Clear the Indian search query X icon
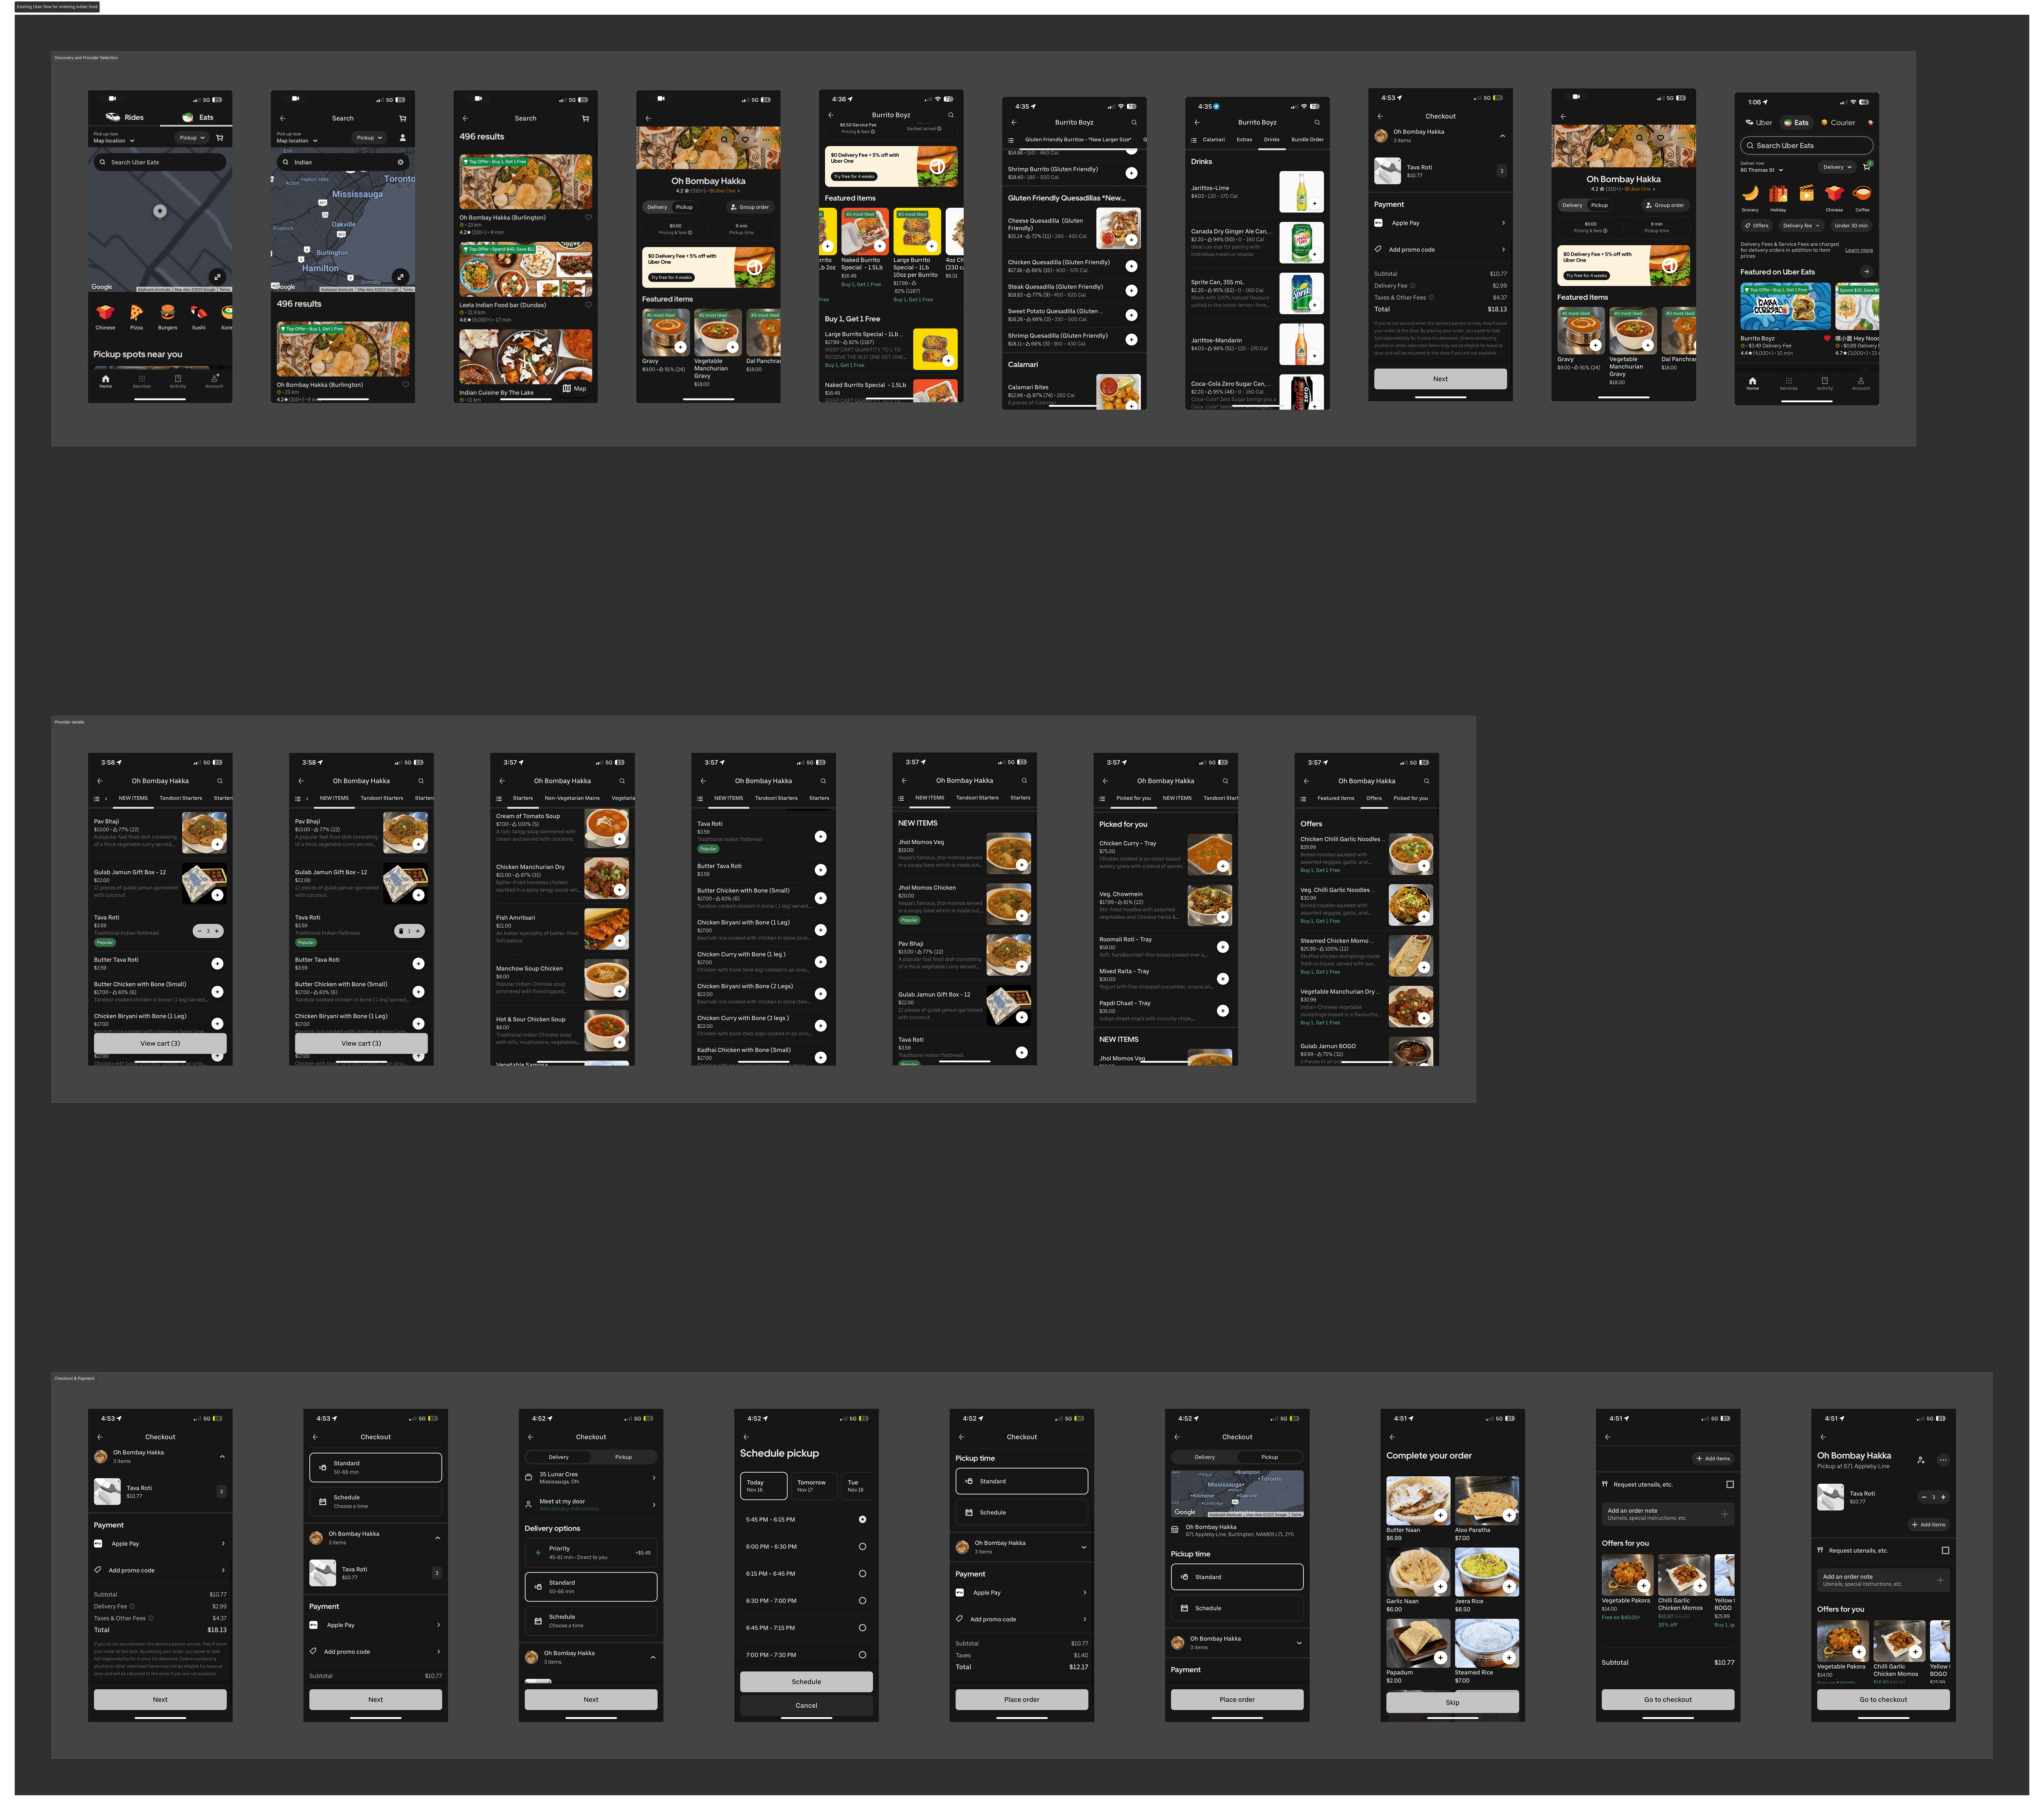Viewport: 2044px width, 1810px height. (401, 162)
